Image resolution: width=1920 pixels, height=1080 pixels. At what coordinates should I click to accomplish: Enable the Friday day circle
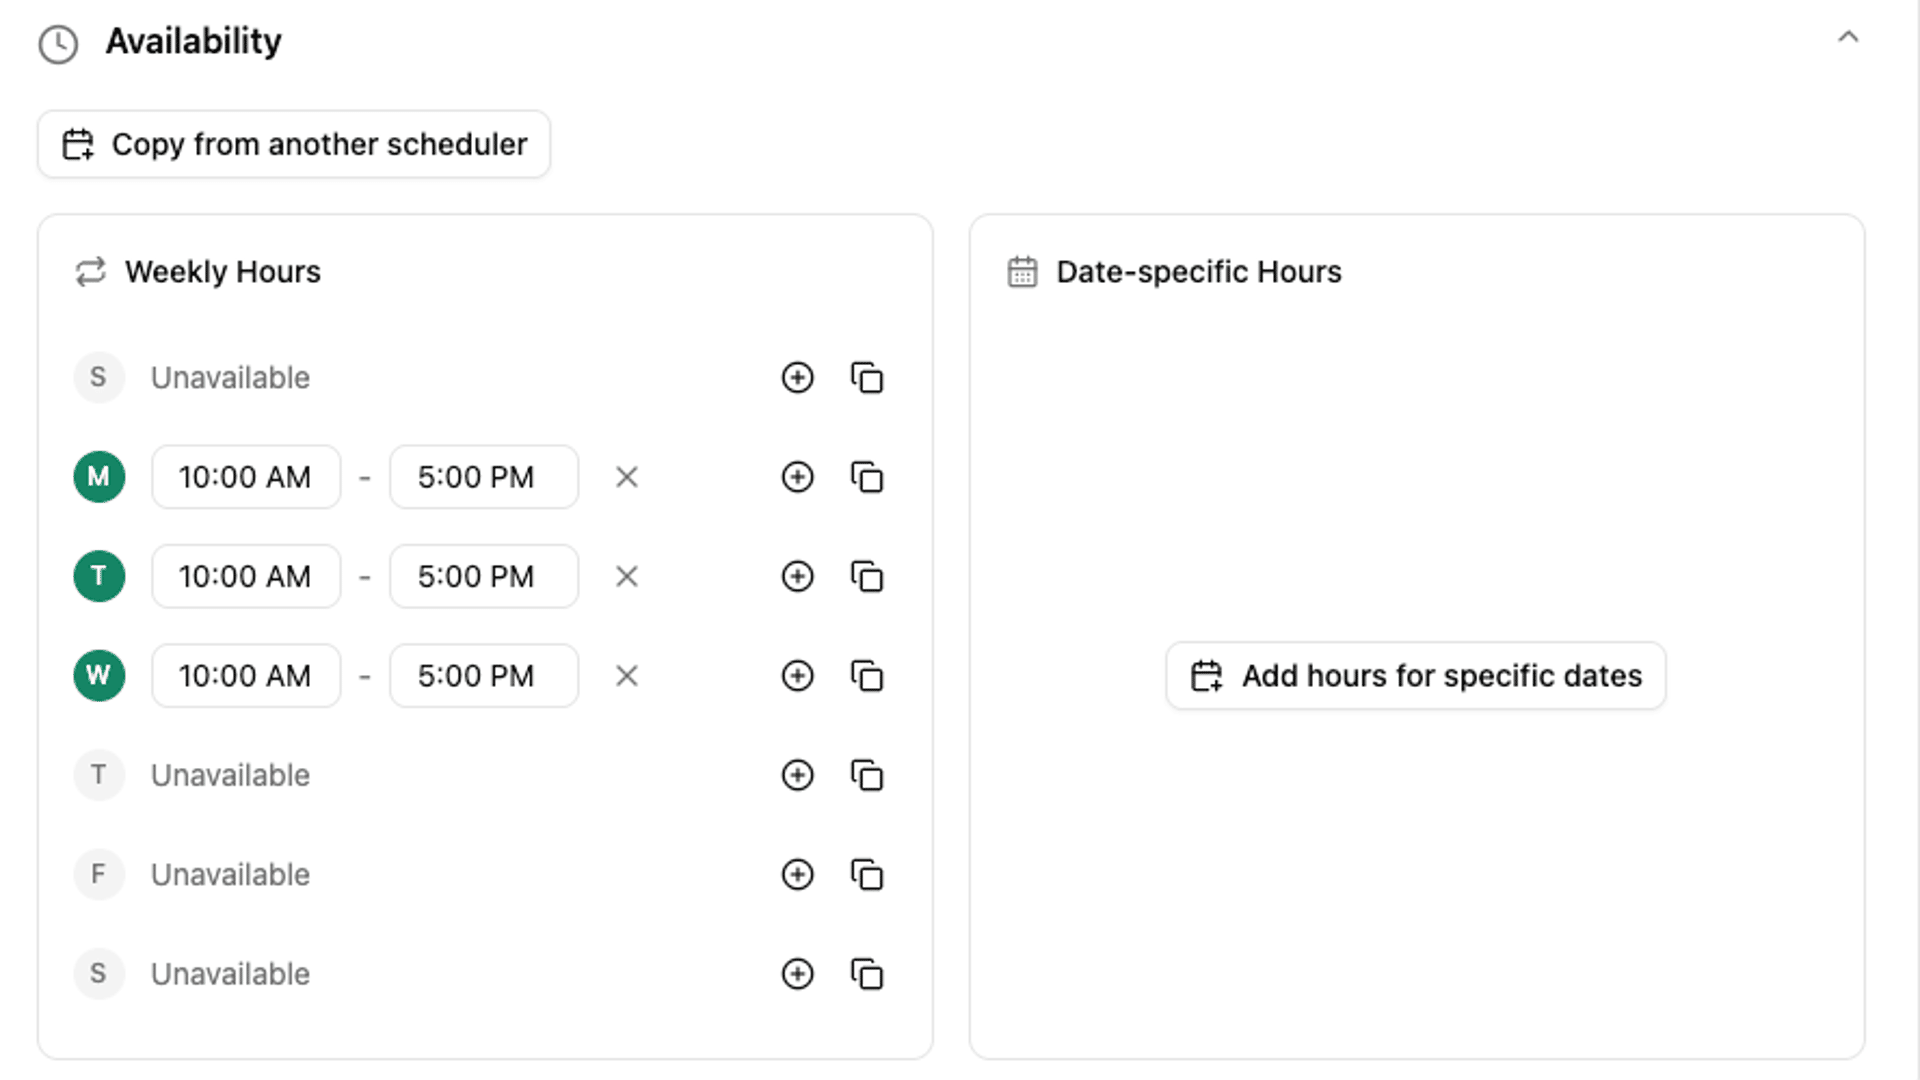click(x=99, y=875)
